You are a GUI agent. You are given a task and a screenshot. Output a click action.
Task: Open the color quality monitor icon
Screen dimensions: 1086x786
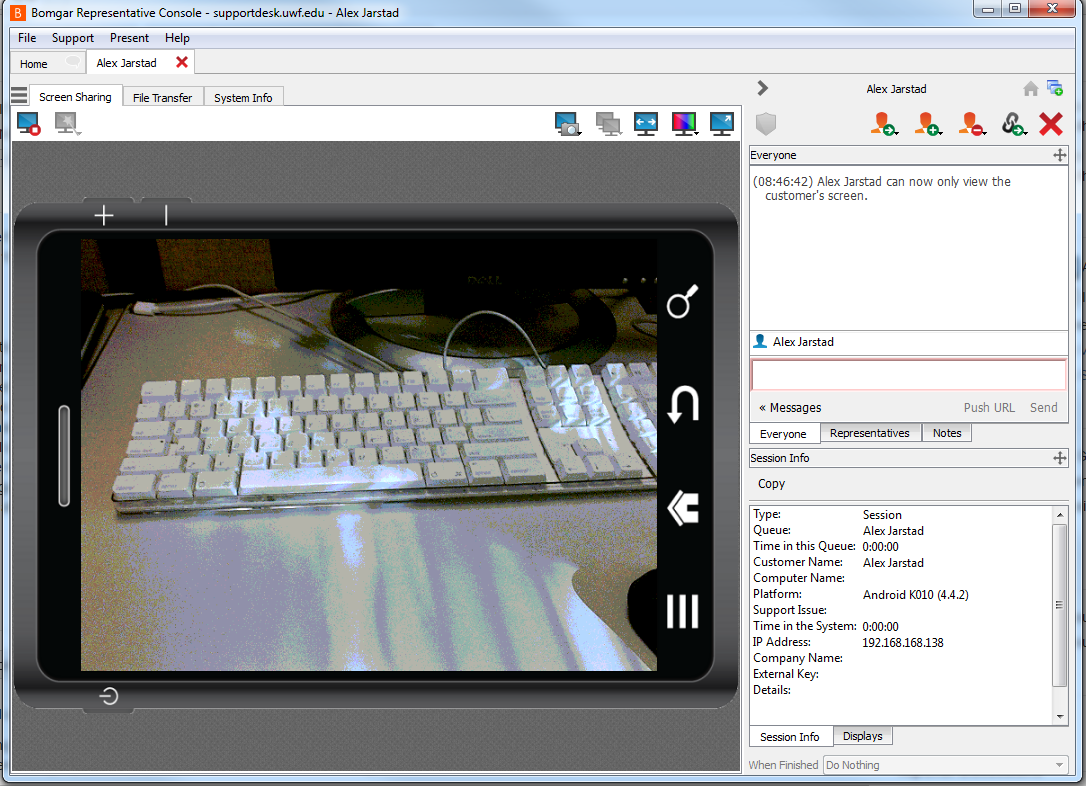pyautogui.click(x=684, y=123)
